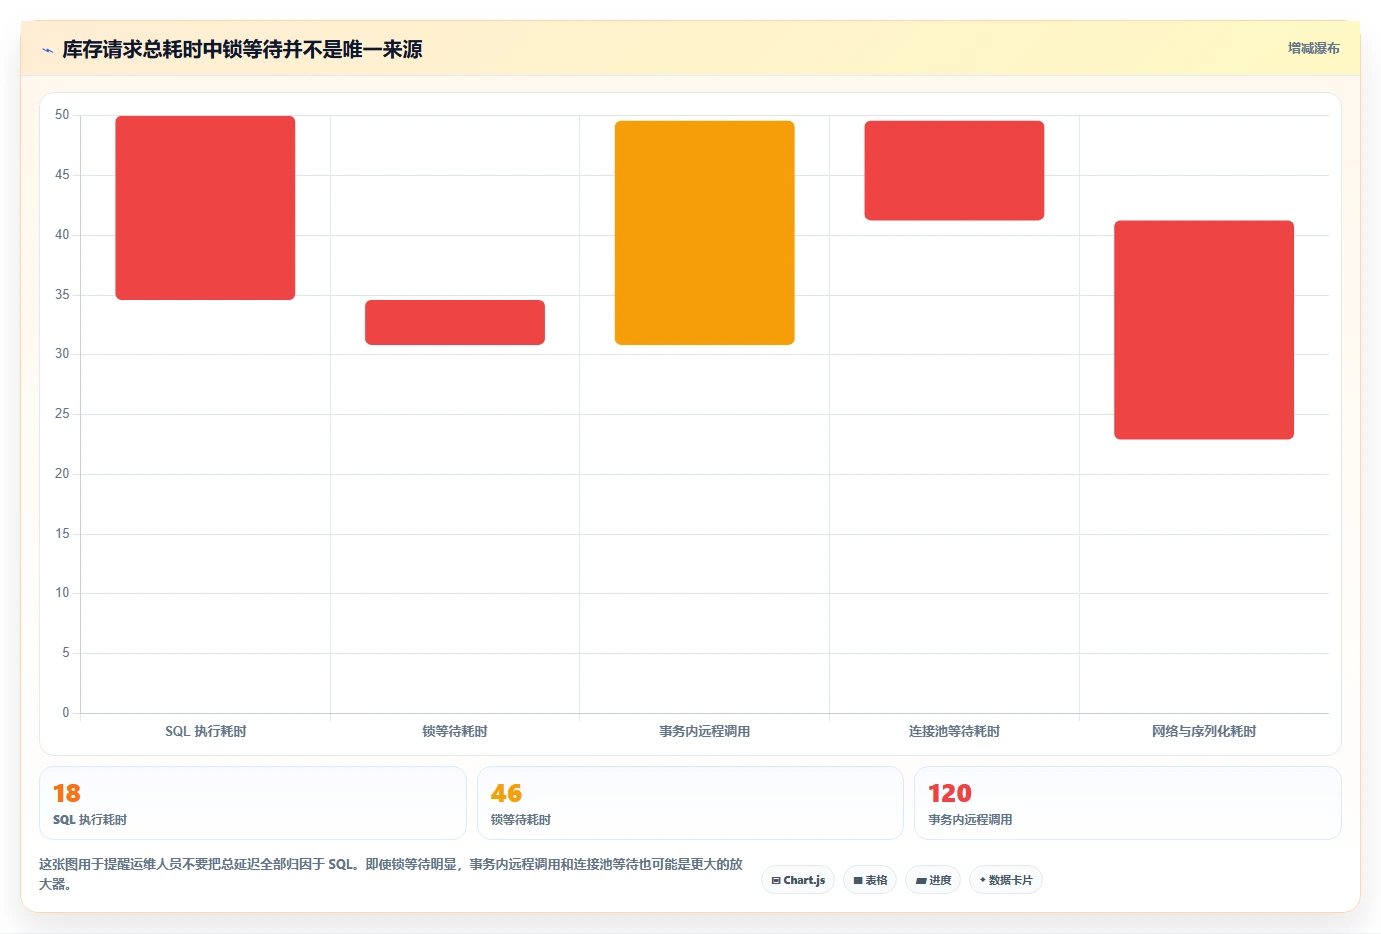Click the x-axis label 网络与序列化耗时
The height and width of the screenshot is (934, 1381).
click(1204, 731)
